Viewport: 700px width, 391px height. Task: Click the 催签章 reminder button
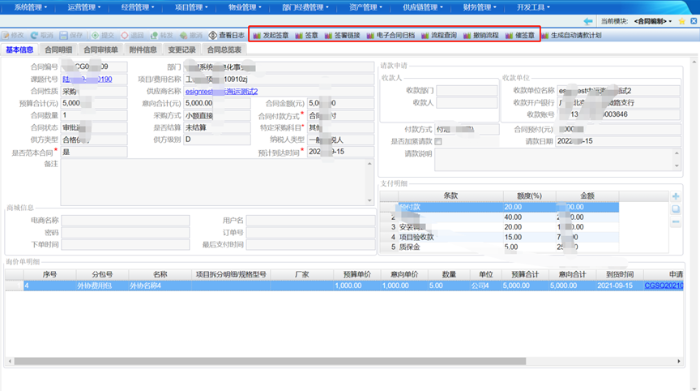[520, 35]
